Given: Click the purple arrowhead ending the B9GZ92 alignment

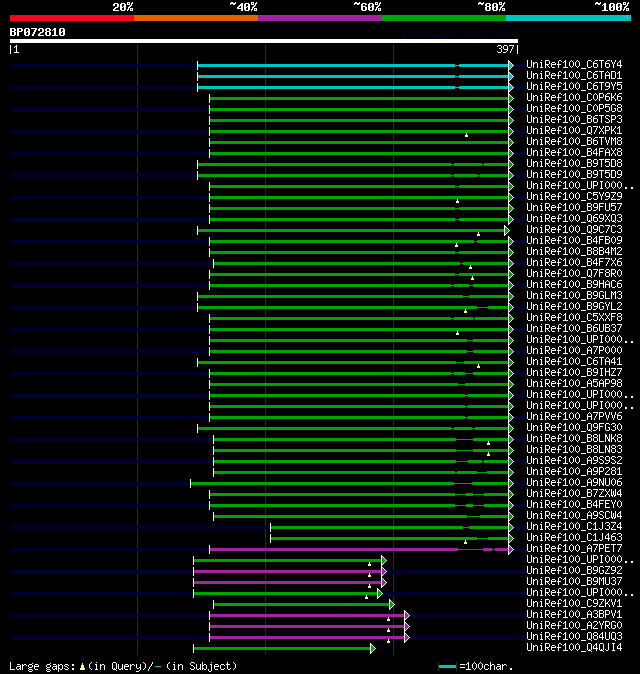Looking at the screenshot, I should 384,572.
